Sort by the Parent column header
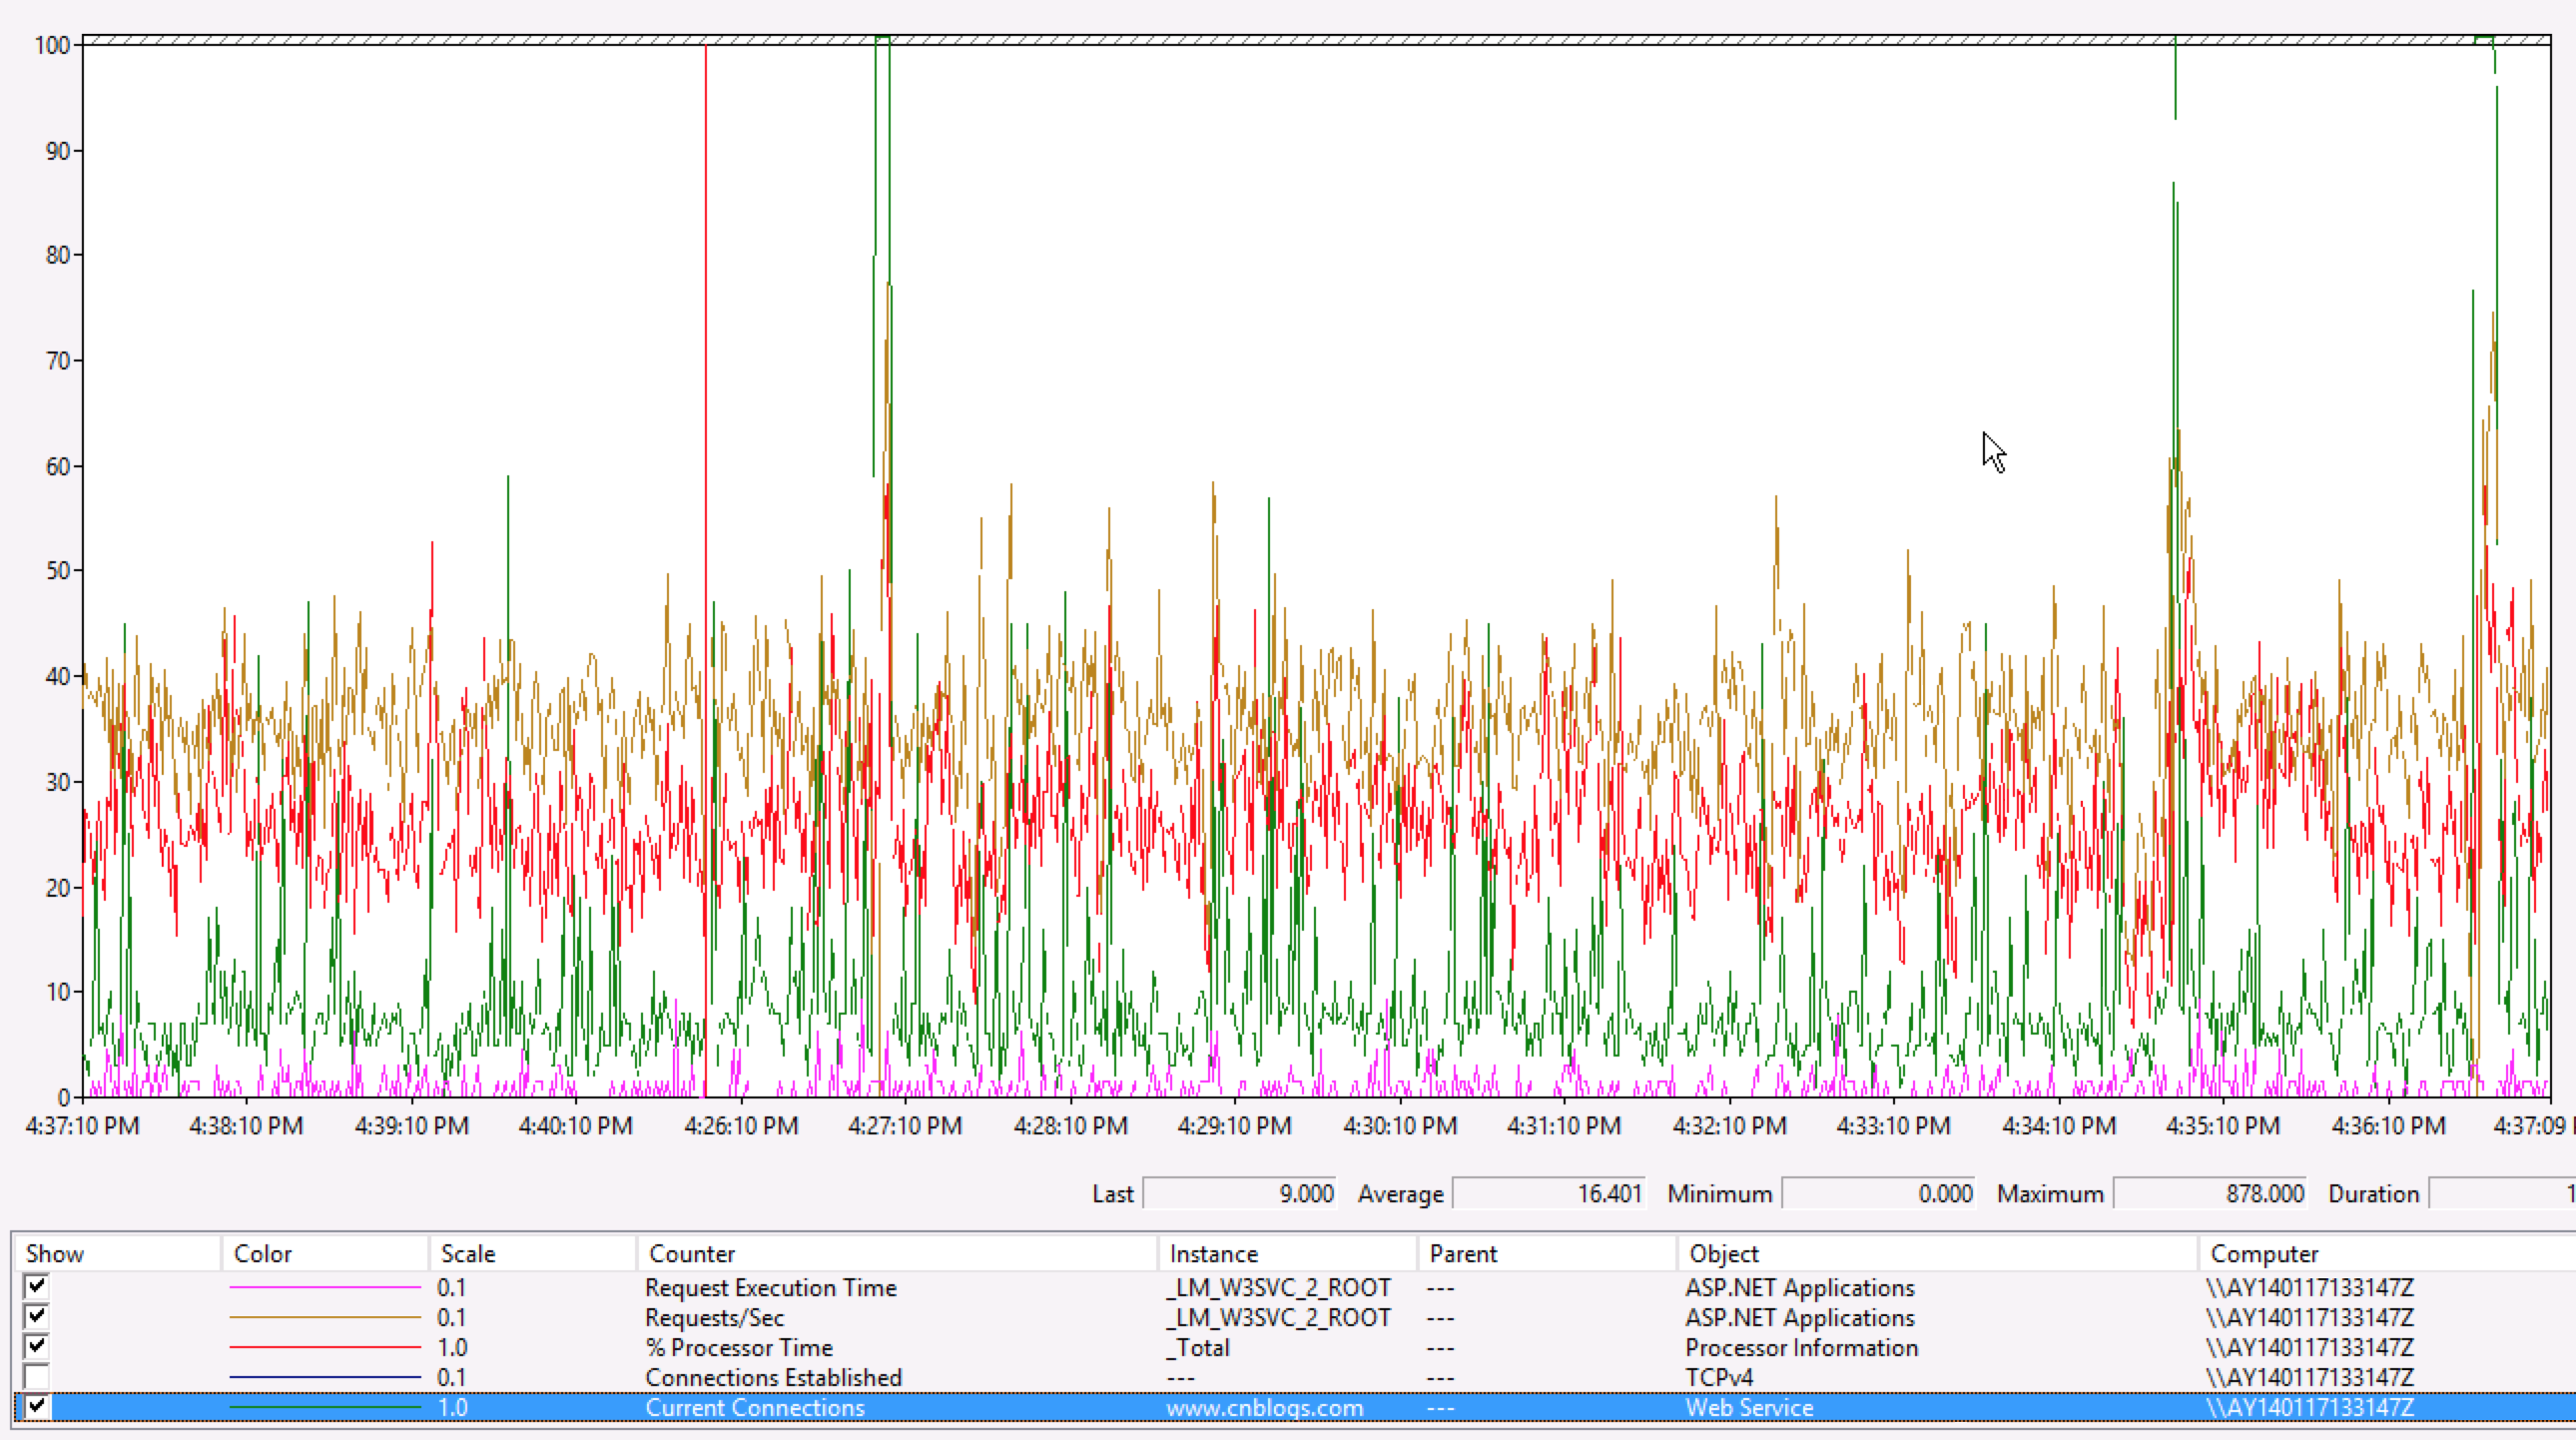Screen dimensions: 2576x1440 pos(1548,1253)
